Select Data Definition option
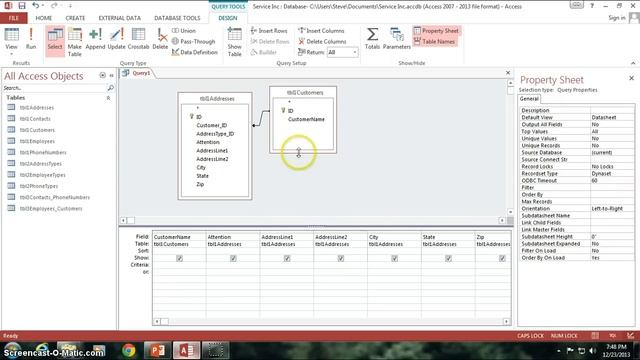The image size is (640, 360). (195, 52)
